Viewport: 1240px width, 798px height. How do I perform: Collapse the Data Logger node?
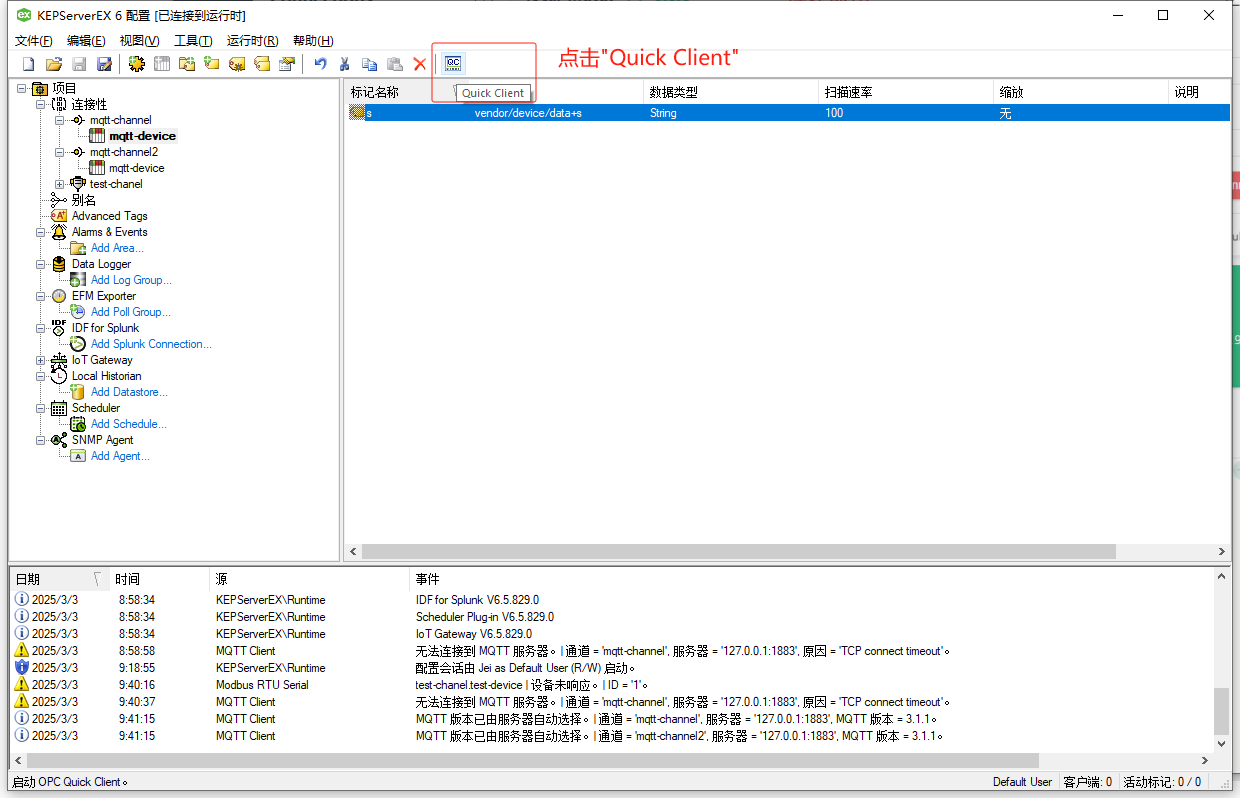coord(41,264)
